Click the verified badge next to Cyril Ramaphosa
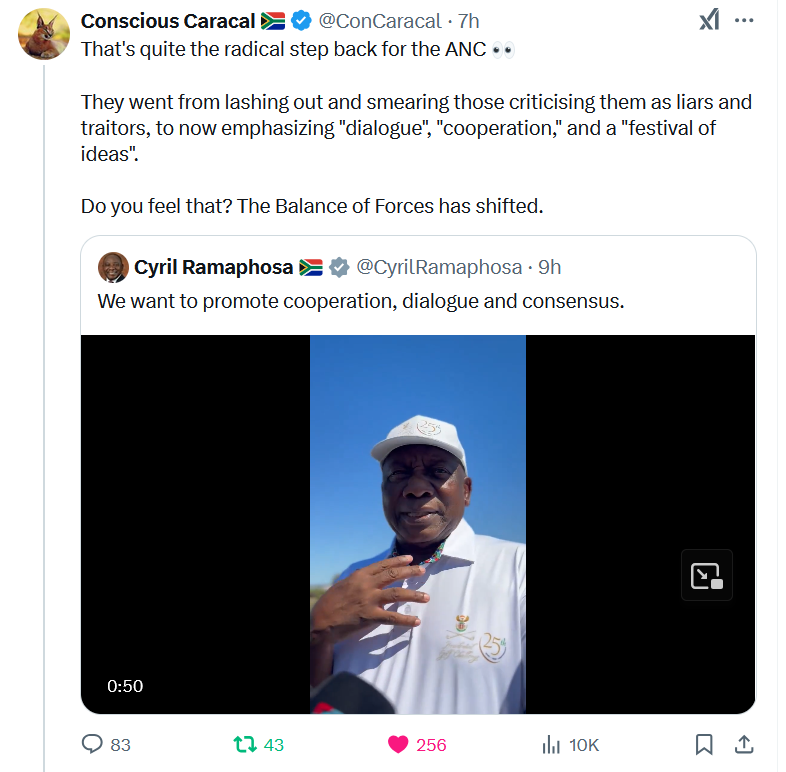This screenshot has width=786, height=772. click(x=340, y=267)
